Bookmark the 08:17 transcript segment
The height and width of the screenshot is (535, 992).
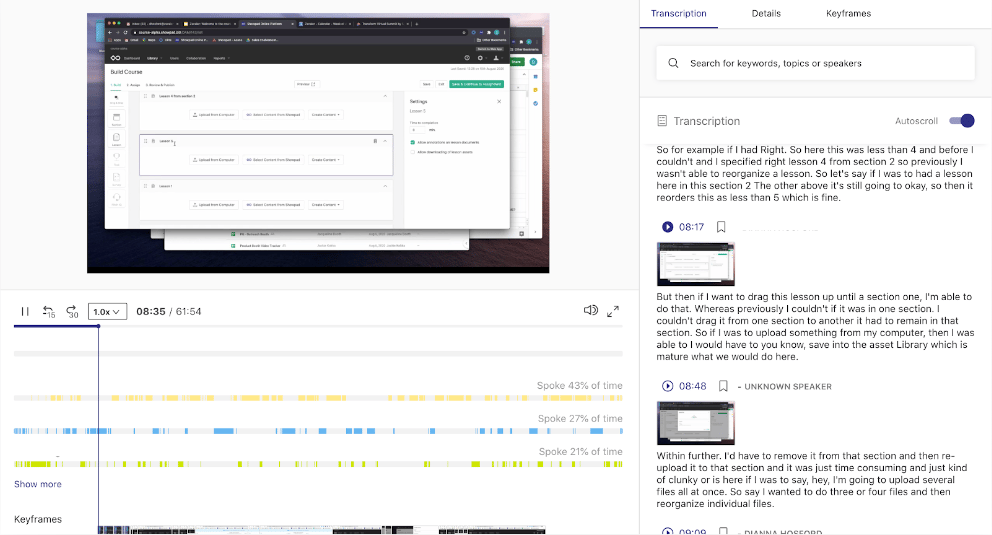click(720, 227)
